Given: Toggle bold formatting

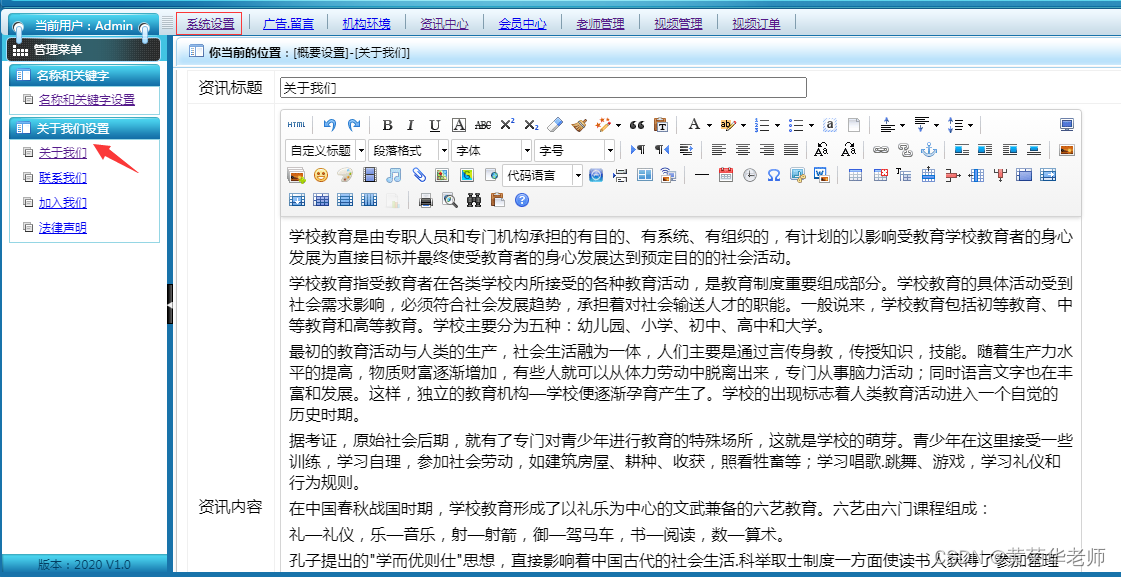Looking at the screenshot, I should [x=387, y=125].
